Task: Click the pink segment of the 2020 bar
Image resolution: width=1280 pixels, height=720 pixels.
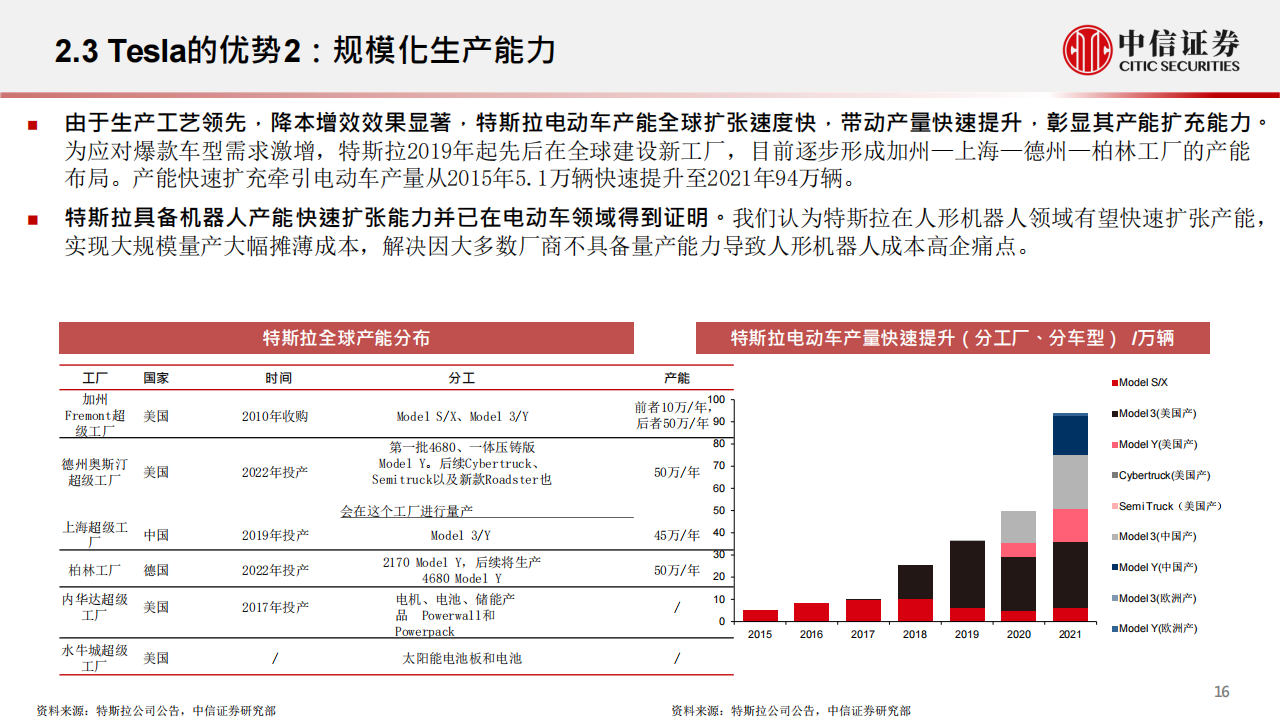Action: [1018, 550]
